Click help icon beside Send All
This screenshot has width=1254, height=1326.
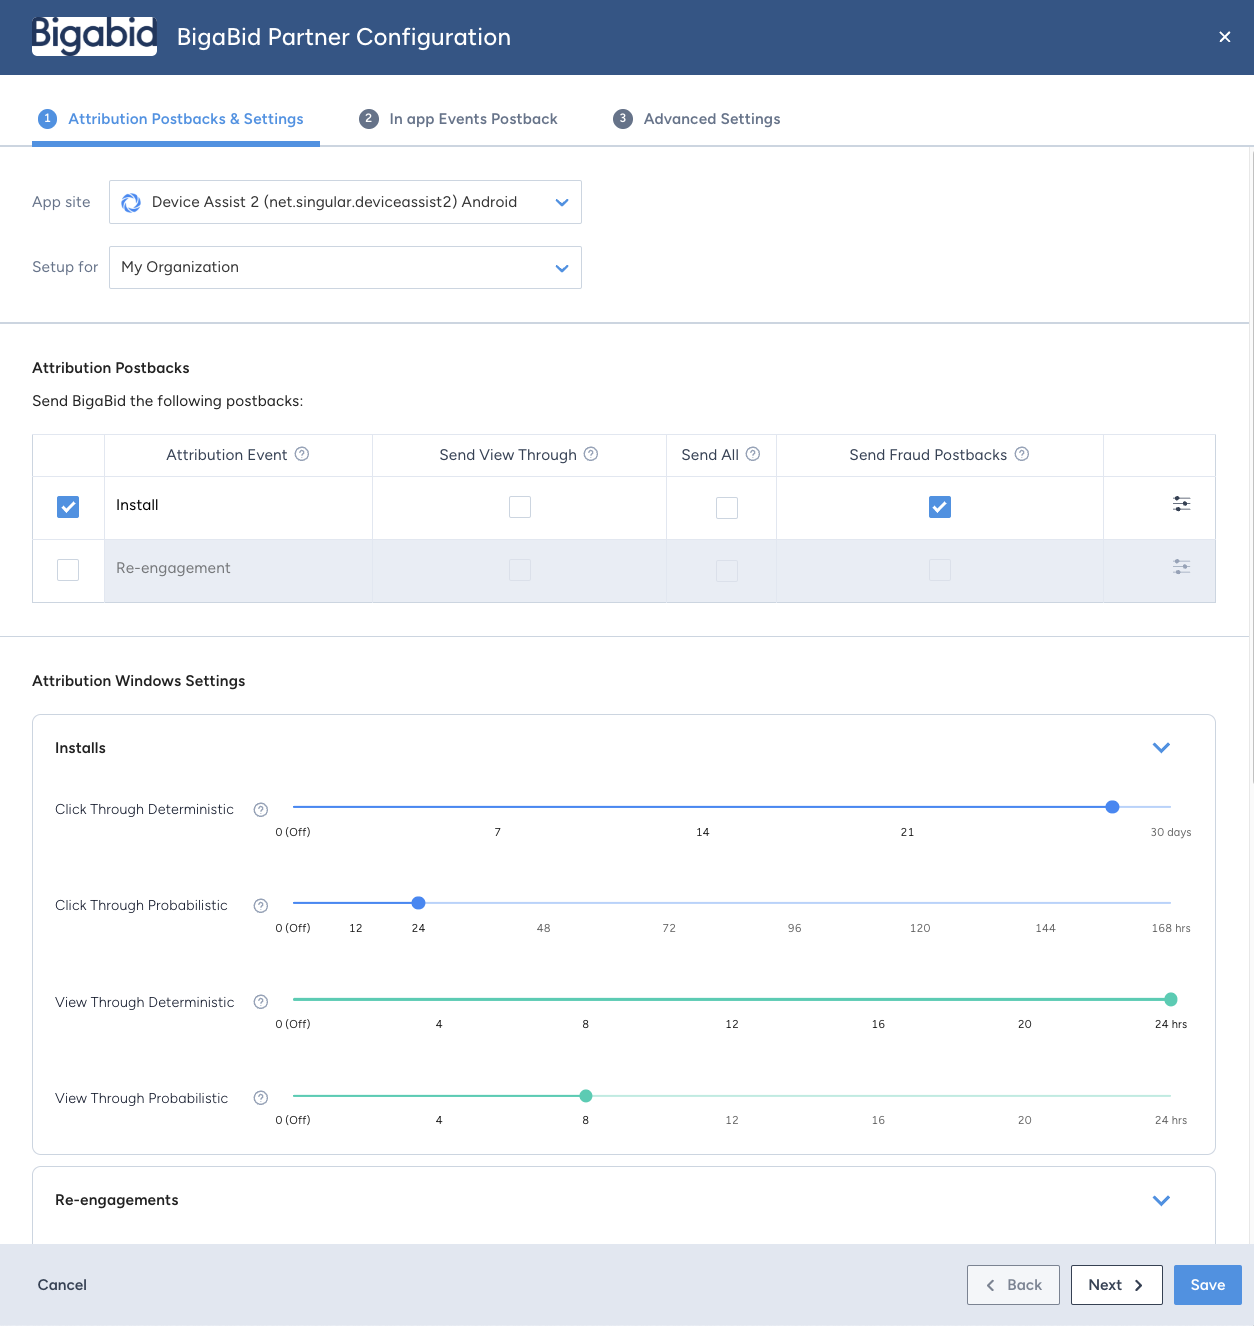coord(753,454)
